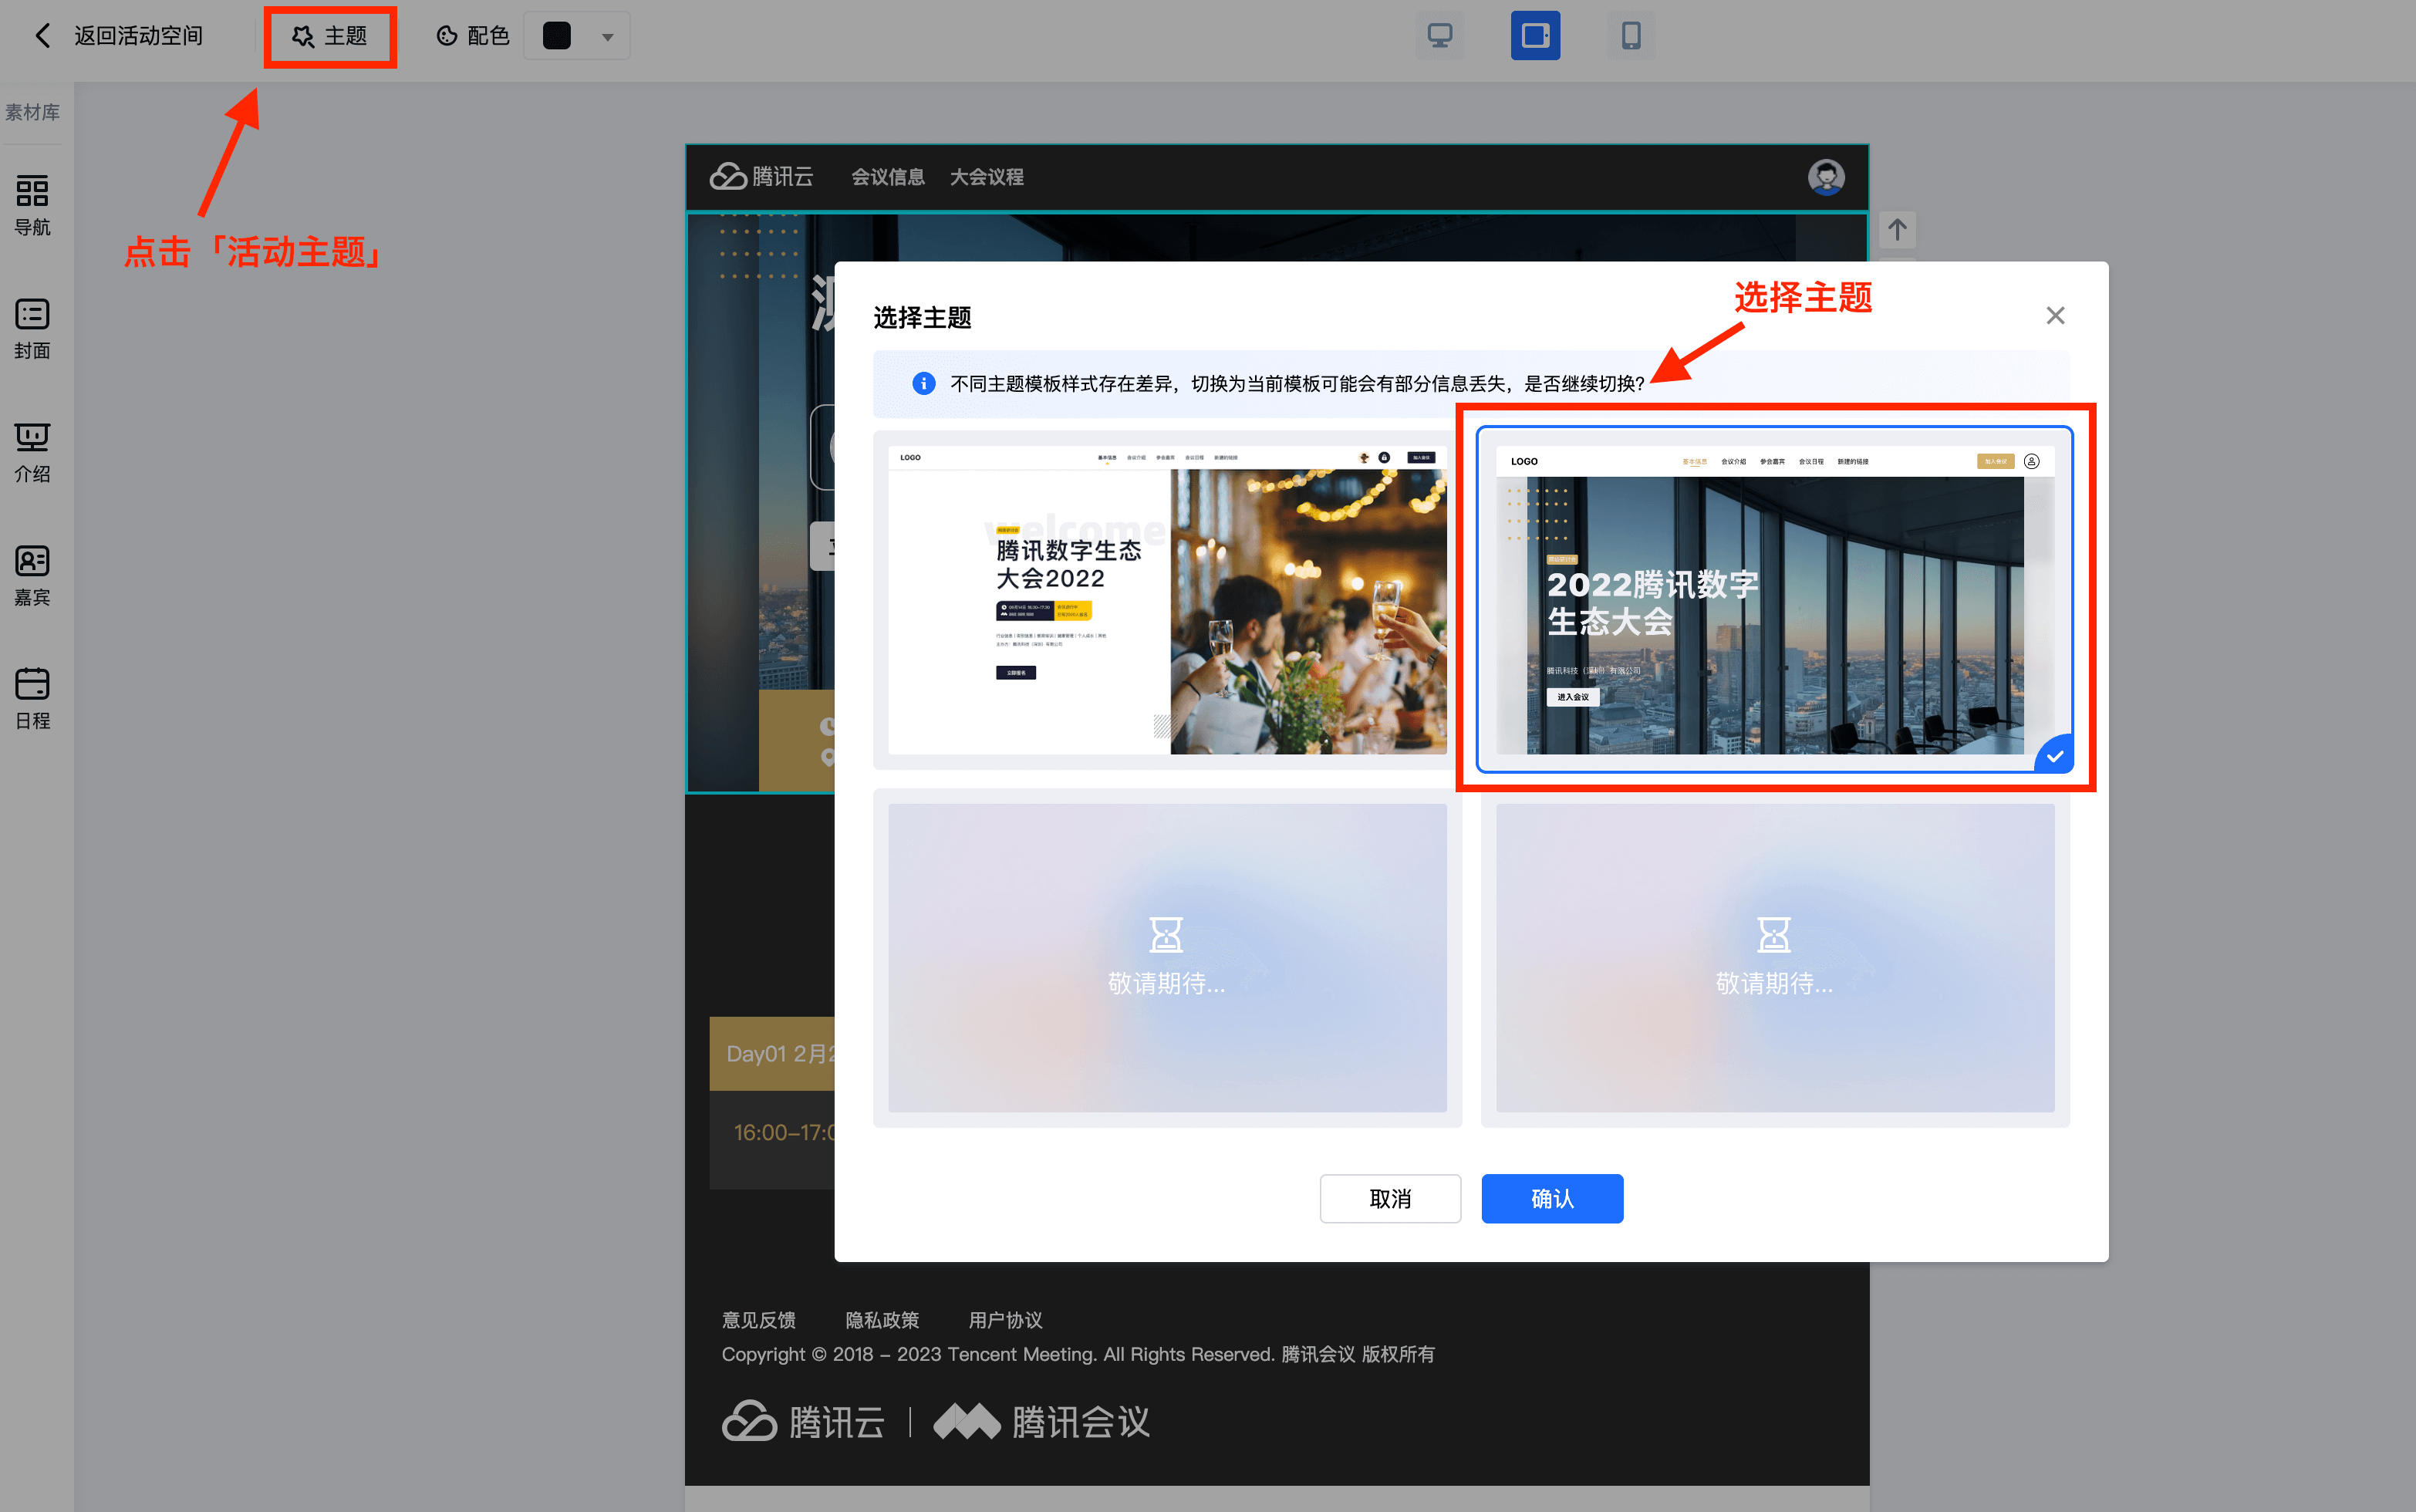The width and height of the screenshot is (2416, 1512).
Task: Open the 隐私政策 link
Action: (x=882, y=1320)
